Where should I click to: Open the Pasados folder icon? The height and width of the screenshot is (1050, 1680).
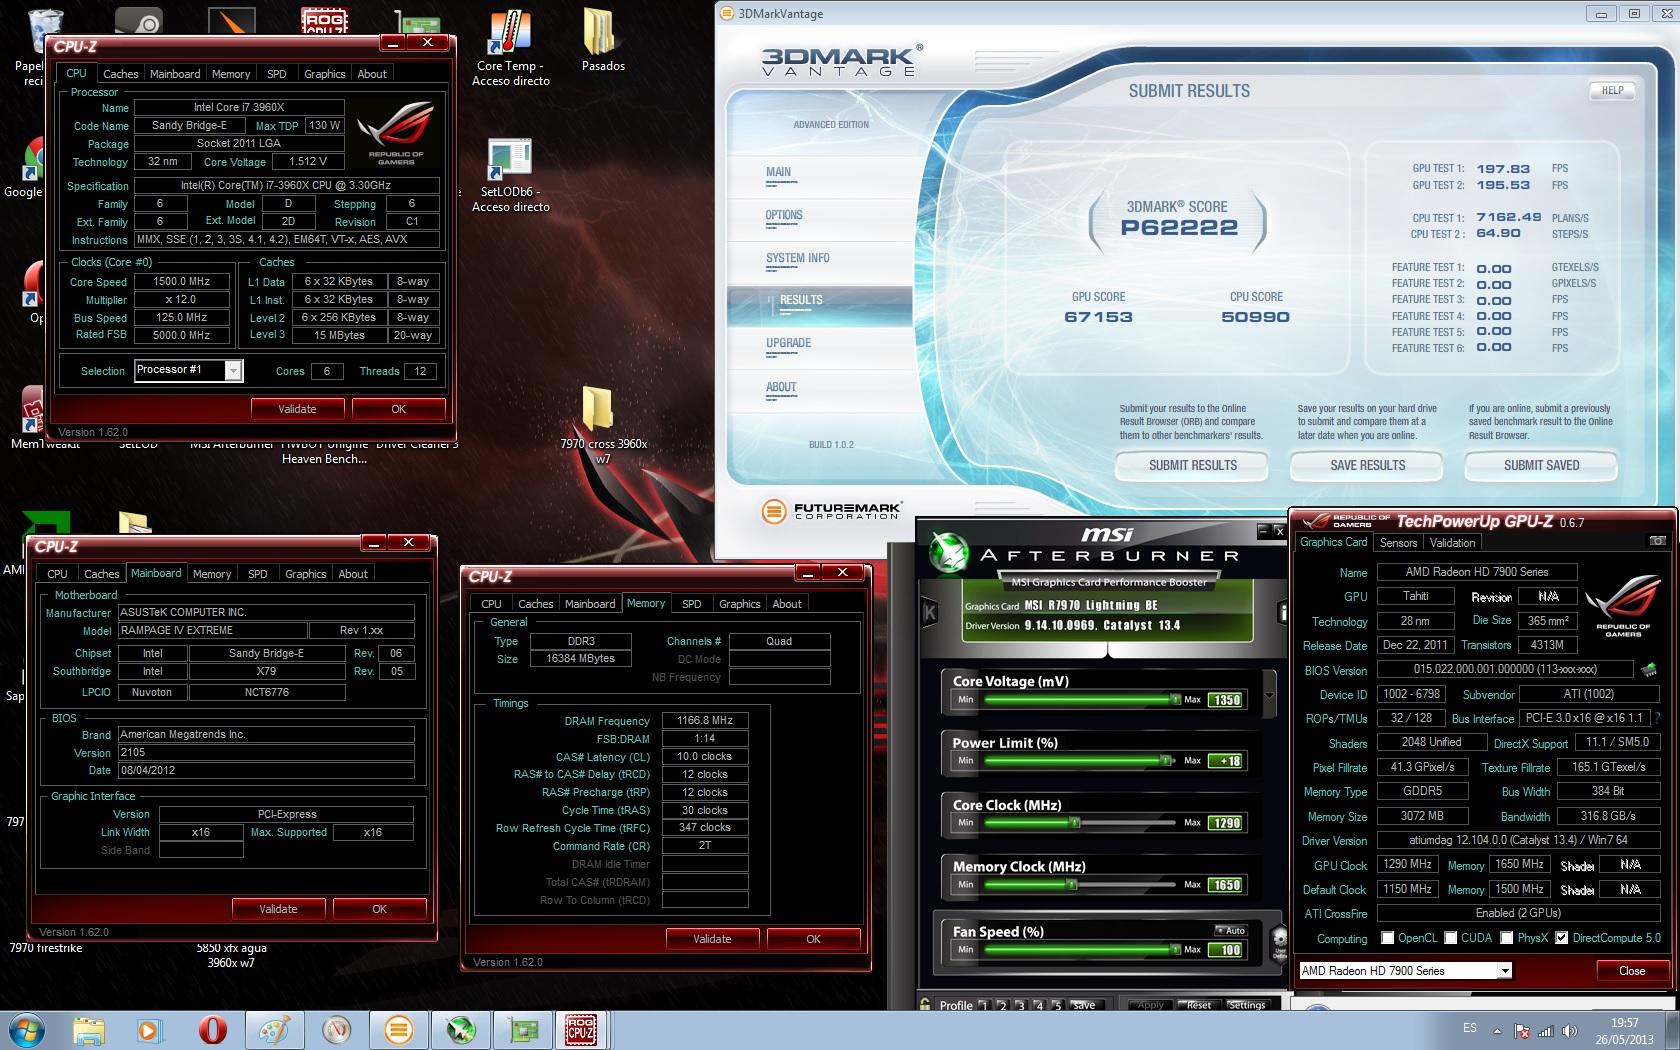tap(603, 40)
